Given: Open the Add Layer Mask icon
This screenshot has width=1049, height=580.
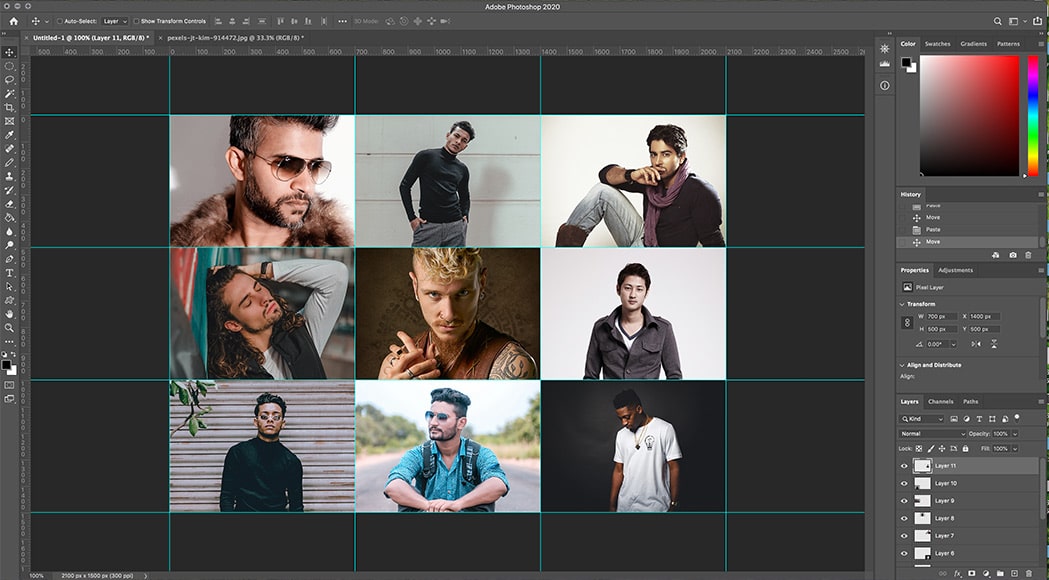Looking at the screenshot, I should tap(972, 573).
